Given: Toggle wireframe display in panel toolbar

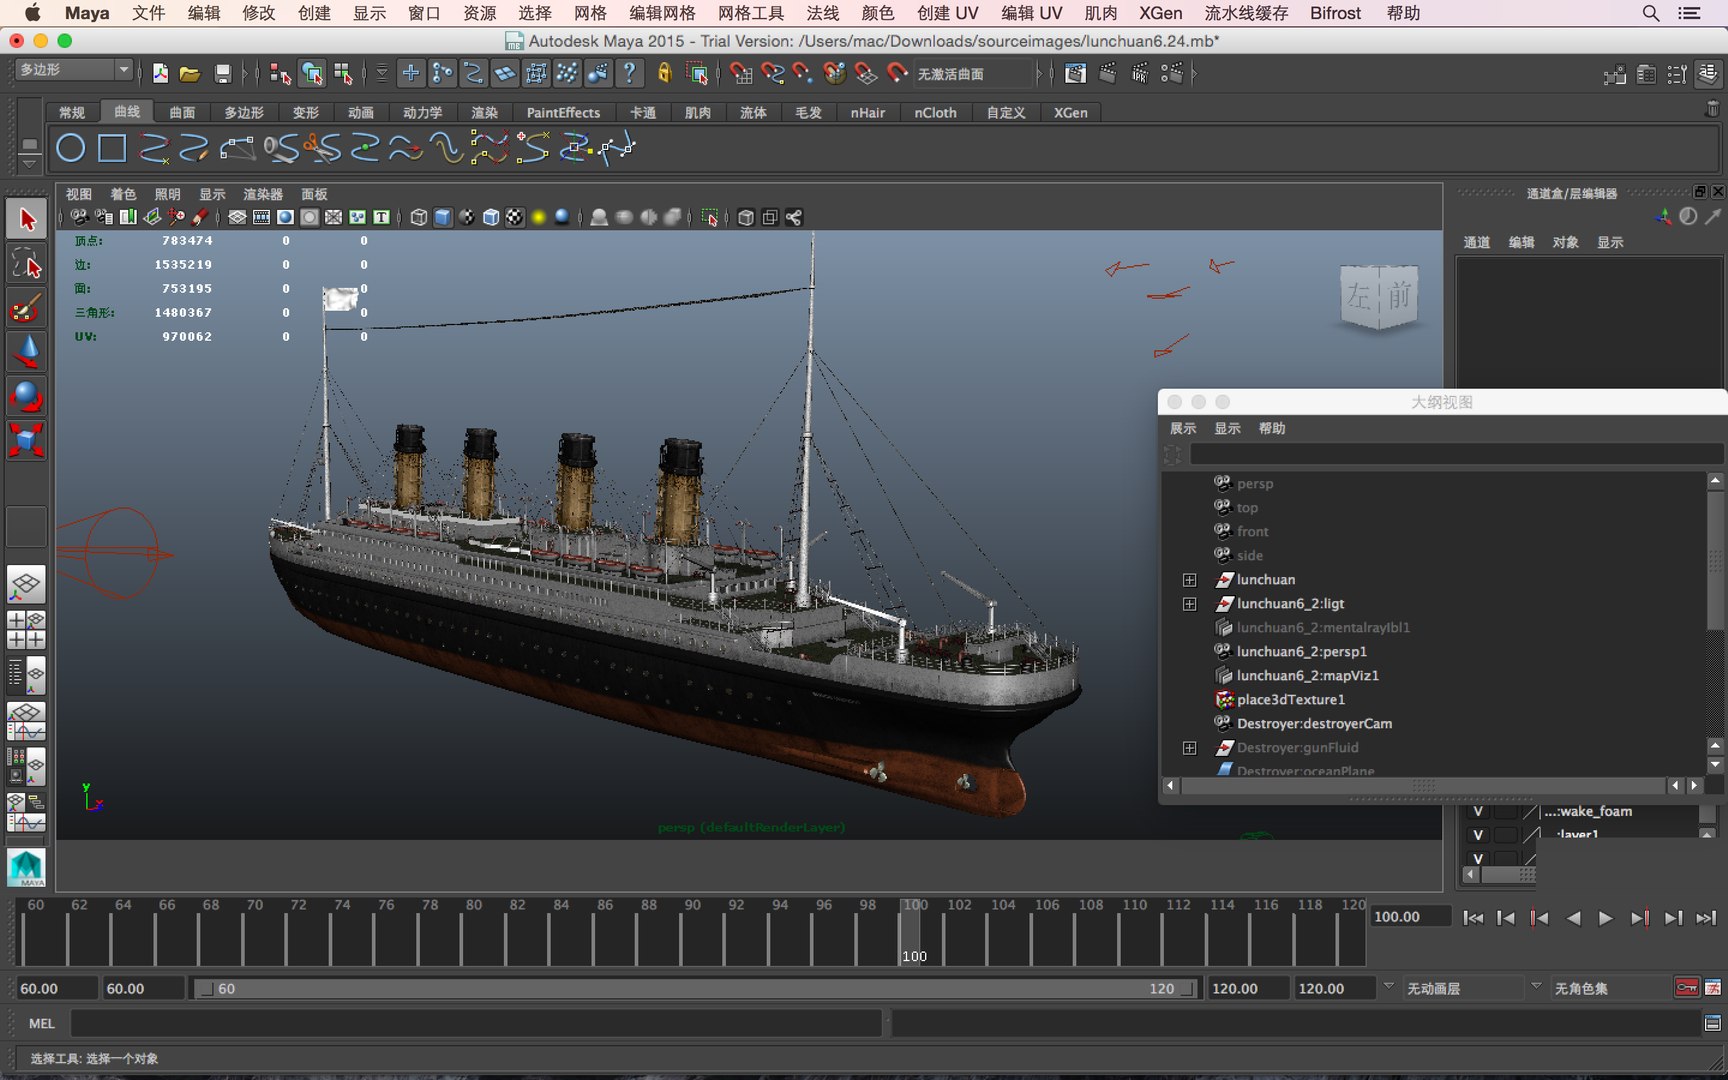Looking at the screenshot, I should coord(418,217).
